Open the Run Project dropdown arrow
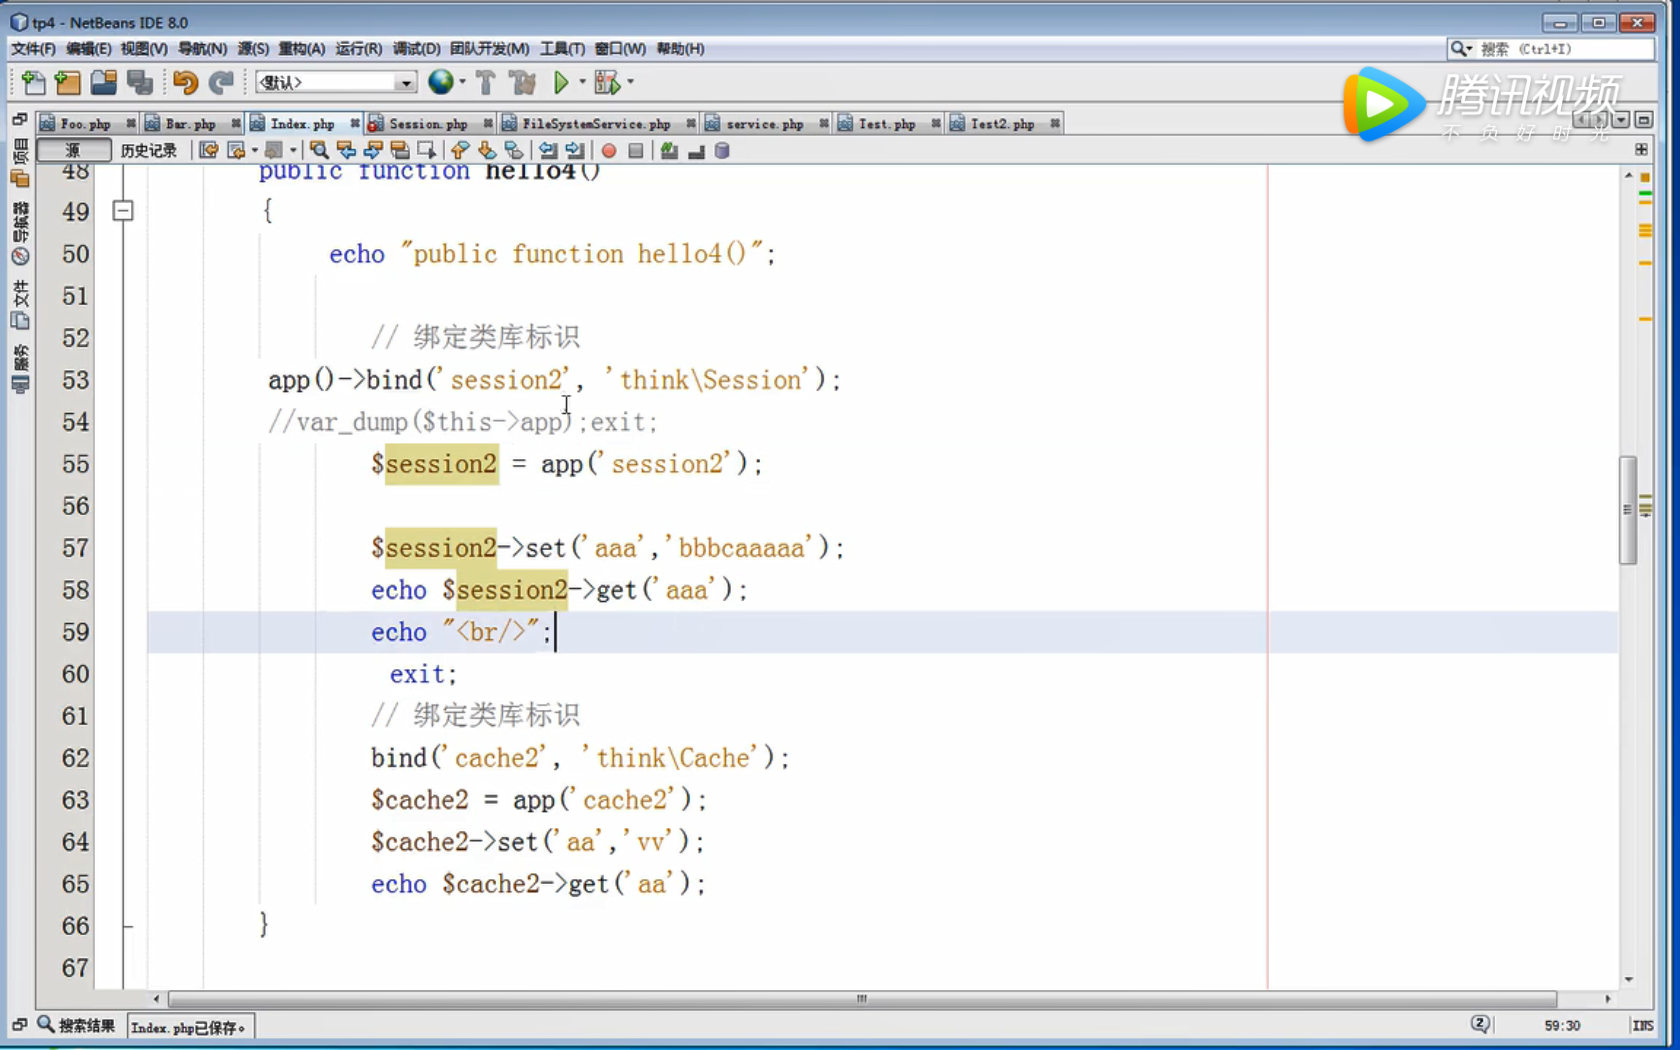This screenshot has height=1050, width=1680. coord(582,83)
